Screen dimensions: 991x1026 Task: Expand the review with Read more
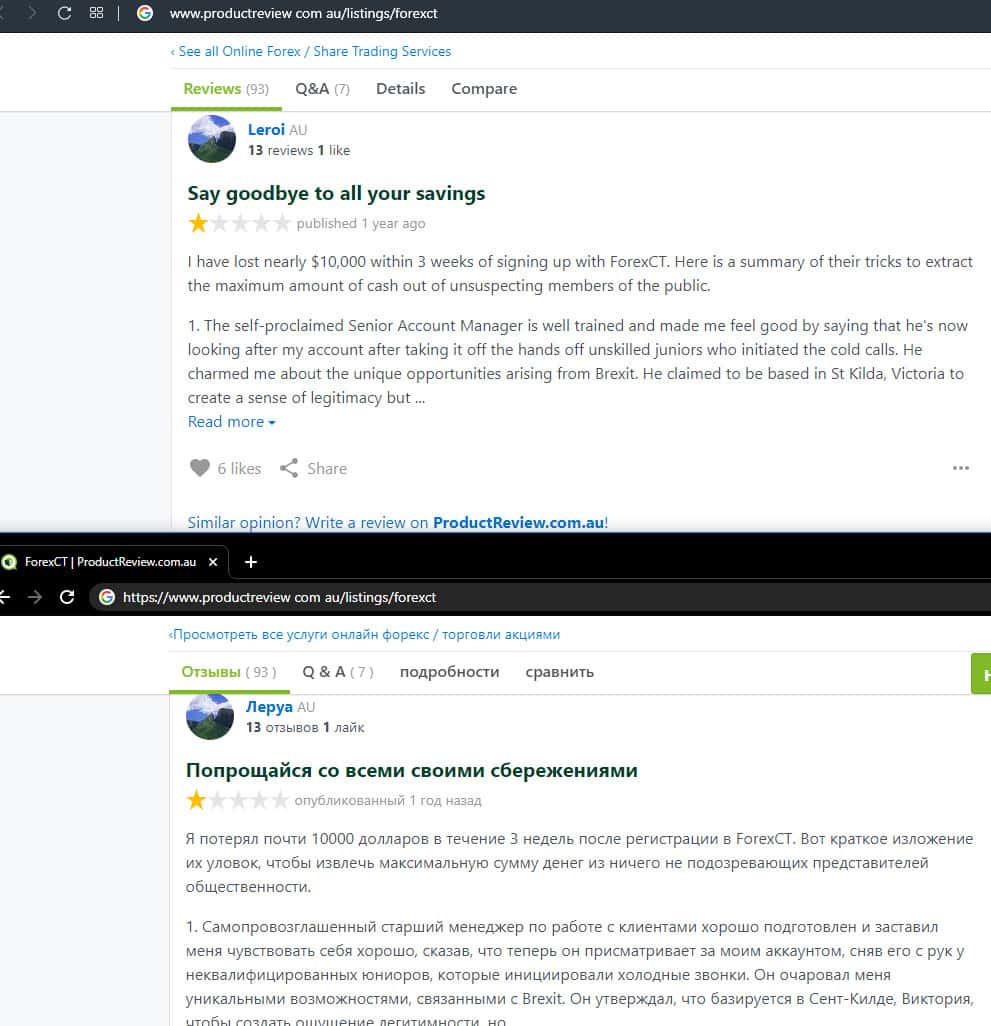232,422
